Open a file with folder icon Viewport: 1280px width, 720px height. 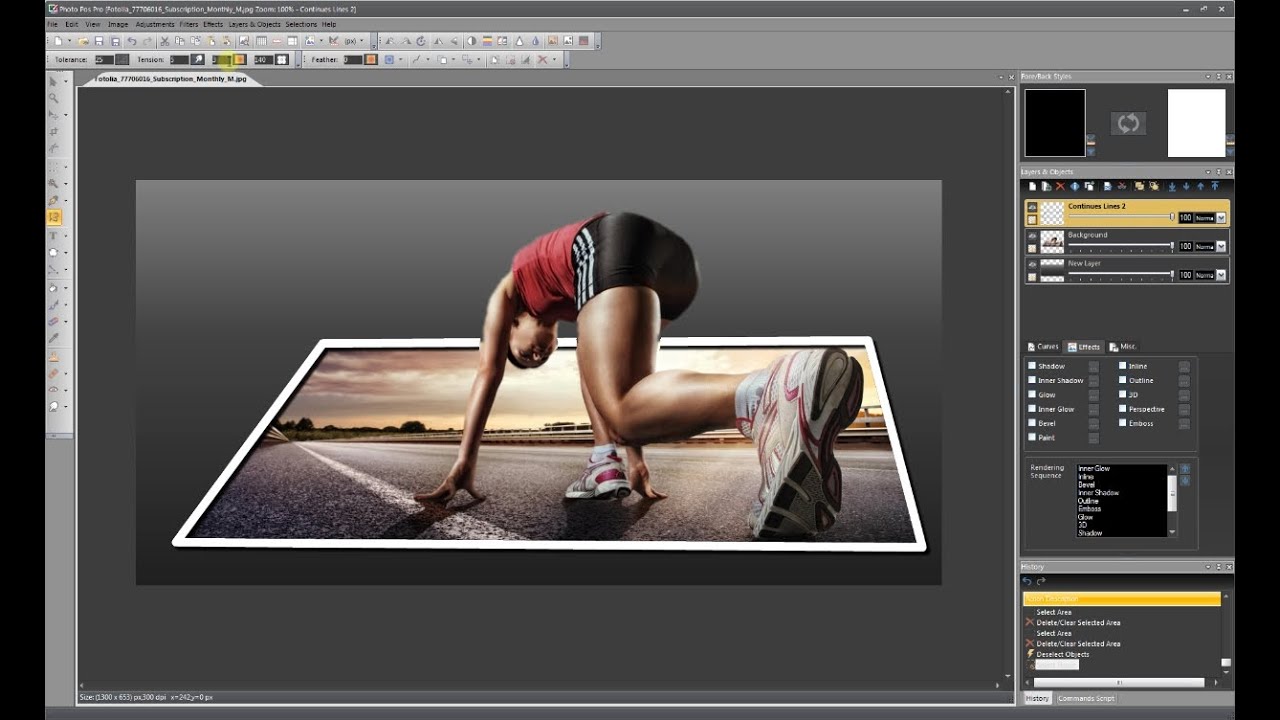pyautogui.click(x=84, y=41)
